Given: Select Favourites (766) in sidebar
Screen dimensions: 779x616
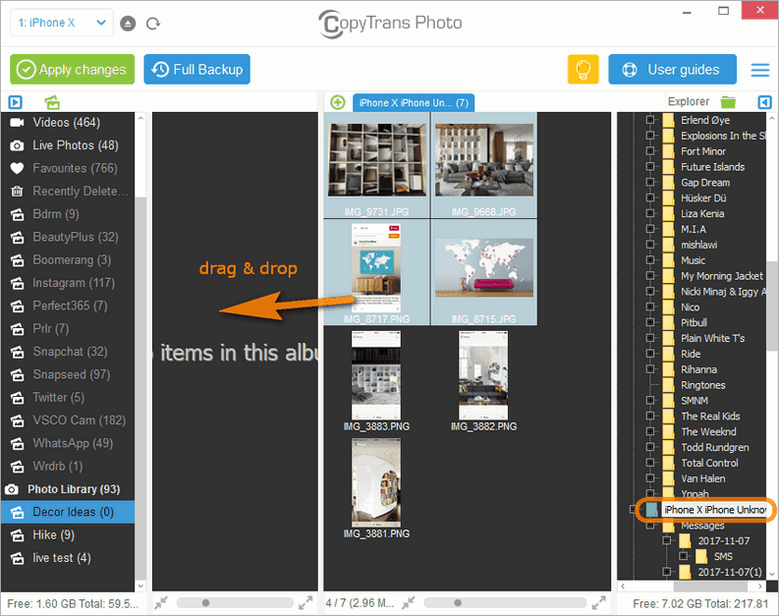Looking at the screenshot, I should pos(68,168).
